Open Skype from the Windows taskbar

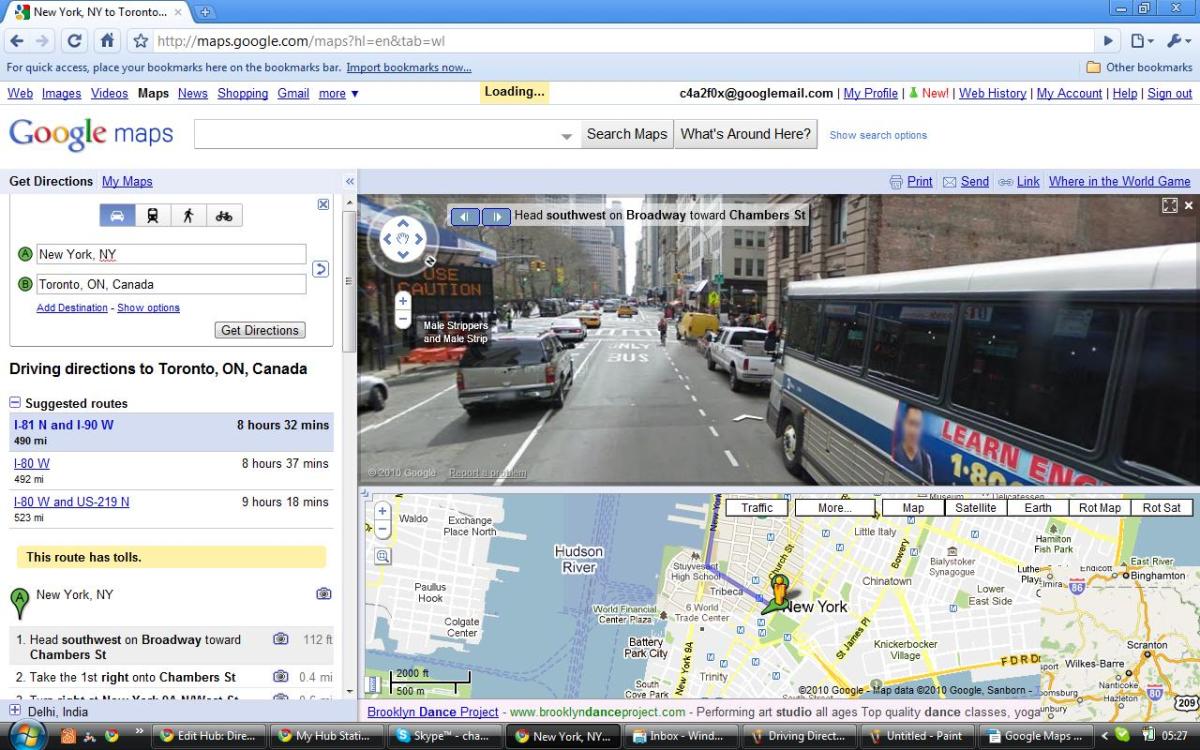coord(444,736)
